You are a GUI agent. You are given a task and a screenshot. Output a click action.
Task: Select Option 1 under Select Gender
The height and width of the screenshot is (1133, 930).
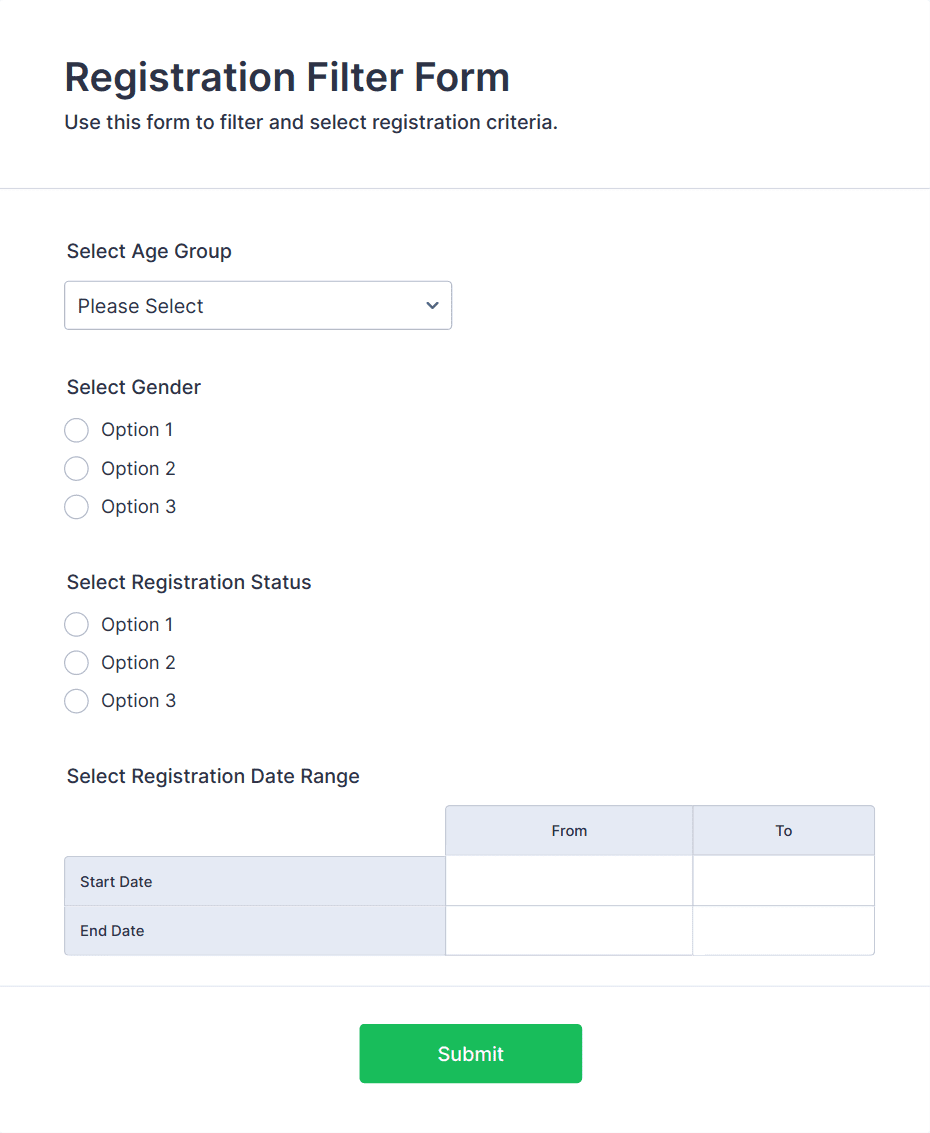tap(77, 430)
